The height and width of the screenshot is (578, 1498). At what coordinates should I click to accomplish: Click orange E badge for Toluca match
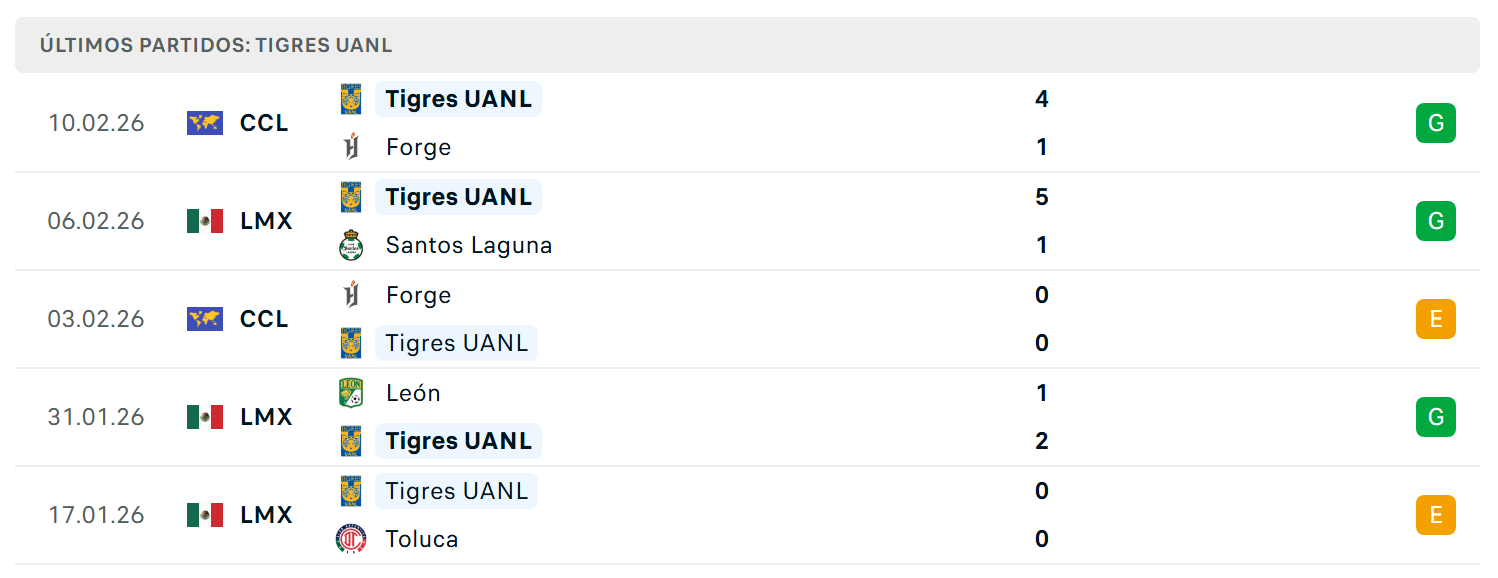pyautogui.click(x=1436, y=515)
